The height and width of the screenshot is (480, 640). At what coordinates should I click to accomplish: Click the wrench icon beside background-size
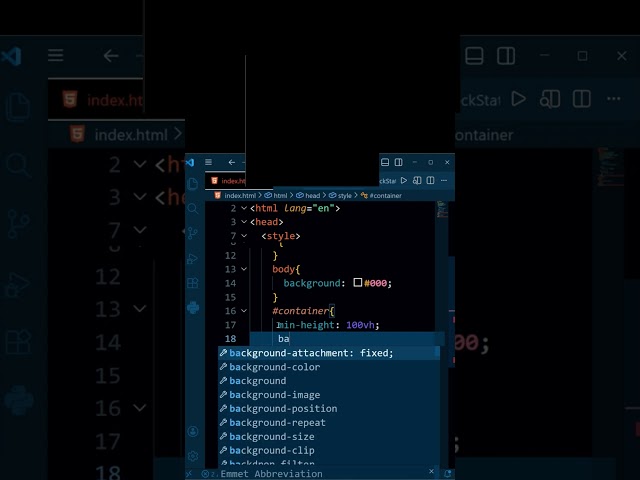pos(223,436)
